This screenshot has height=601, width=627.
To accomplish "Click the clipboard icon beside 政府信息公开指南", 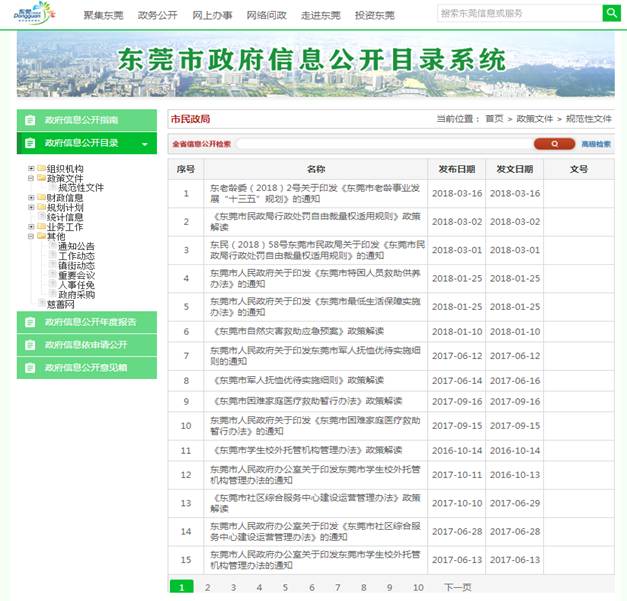I will 30,119.
